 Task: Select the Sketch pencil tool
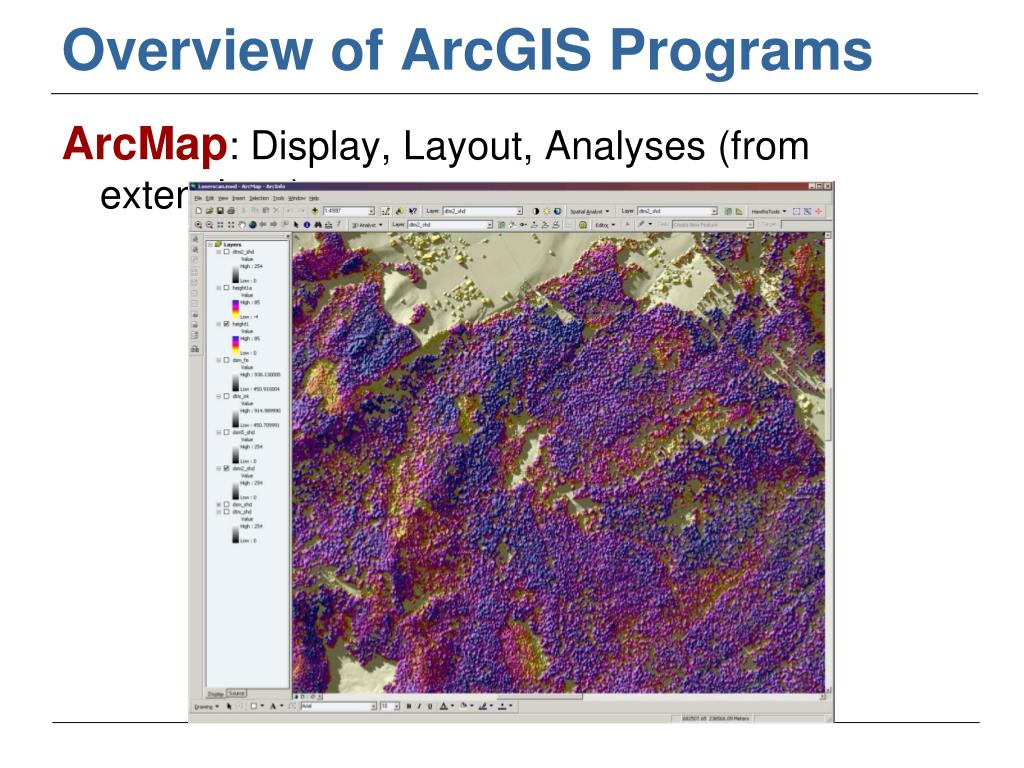pos(641,224)
